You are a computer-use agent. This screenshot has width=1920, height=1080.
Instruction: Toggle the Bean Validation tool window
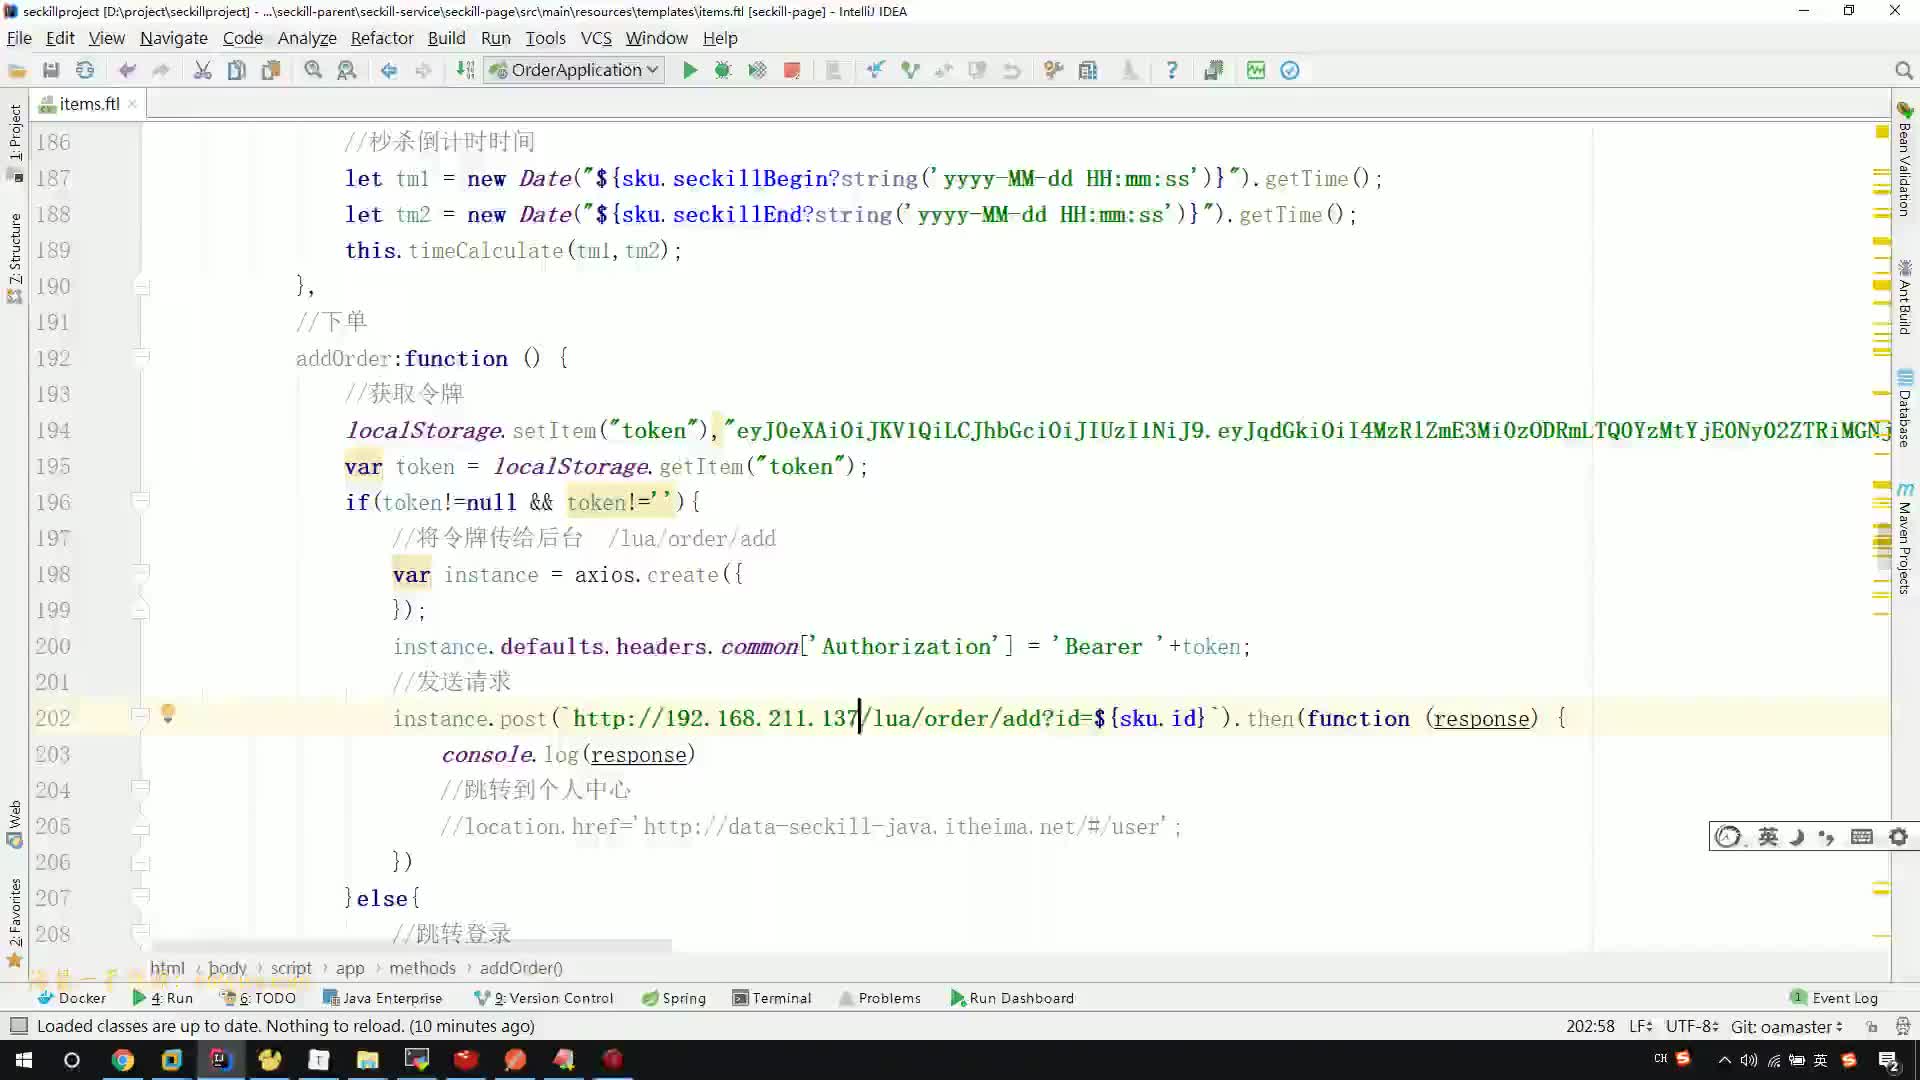1905,160
